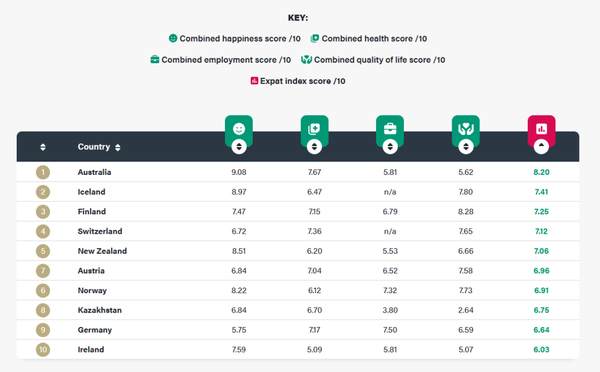Select Australia in the country column
This screenshot has height=372, width=600.
coord(94,172)
